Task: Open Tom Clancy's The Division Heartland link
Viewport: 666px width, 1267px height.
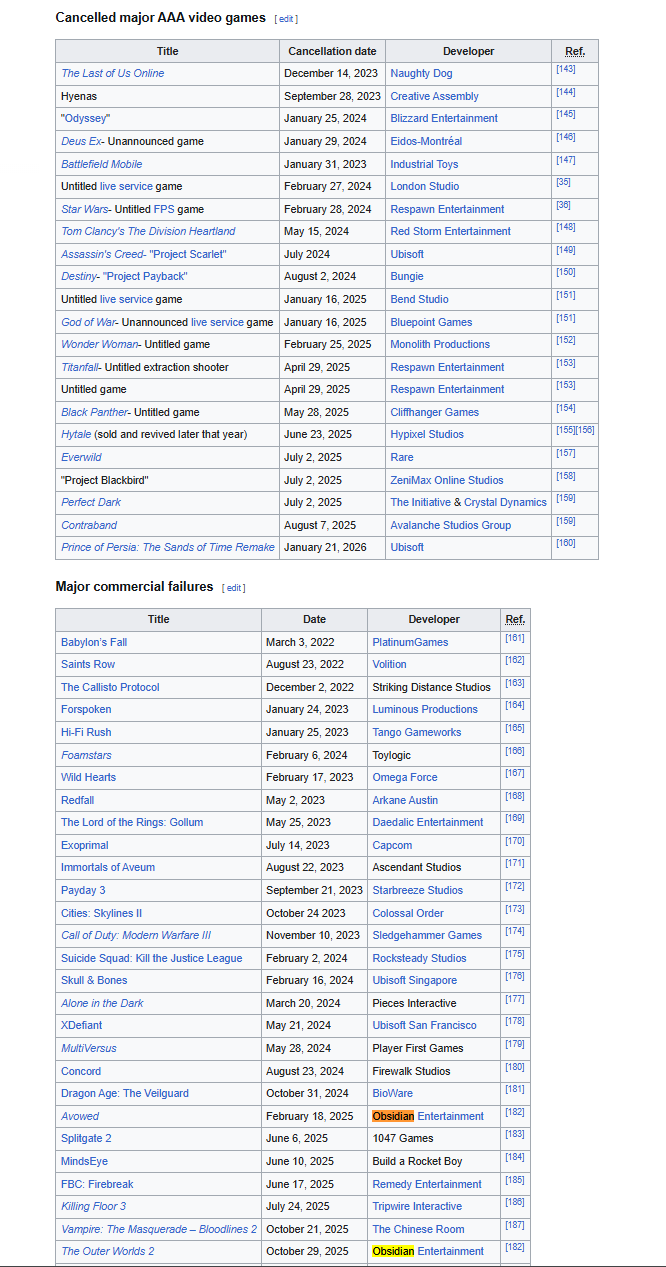Action: coord(148,231)
